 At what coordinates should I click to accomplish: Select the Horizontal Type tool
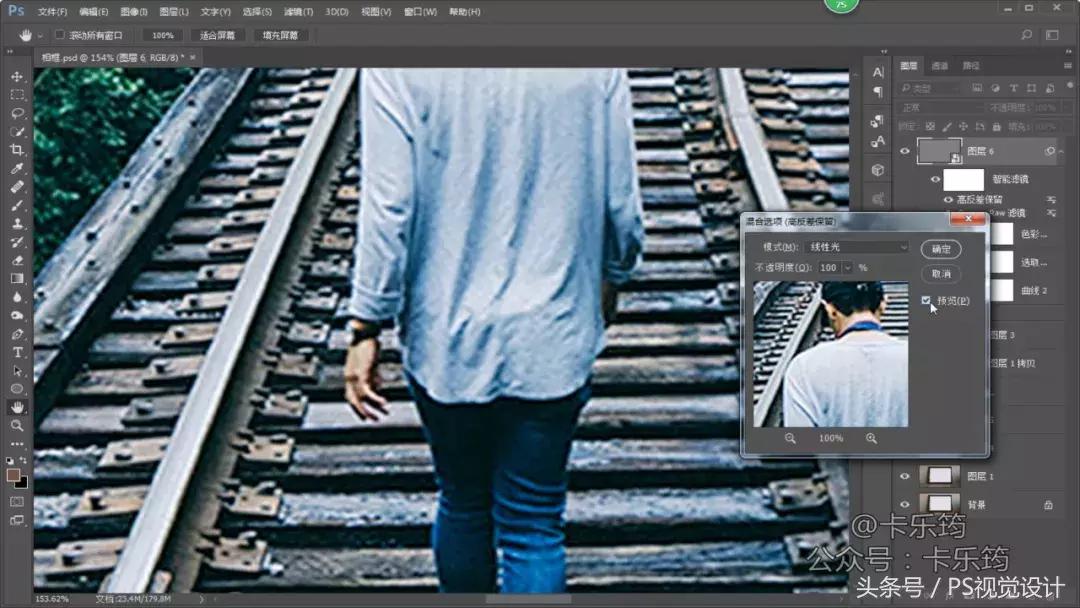(x=17, y=352)
